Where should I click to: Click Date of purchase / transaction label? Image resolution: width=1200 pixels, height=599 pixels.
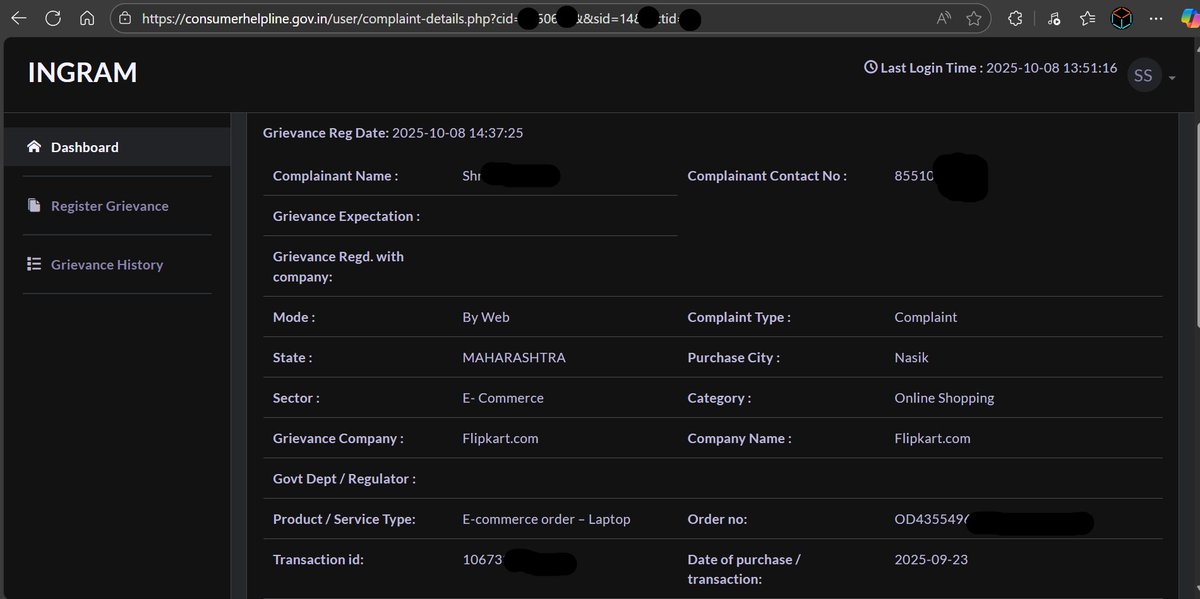click(744, 569)
